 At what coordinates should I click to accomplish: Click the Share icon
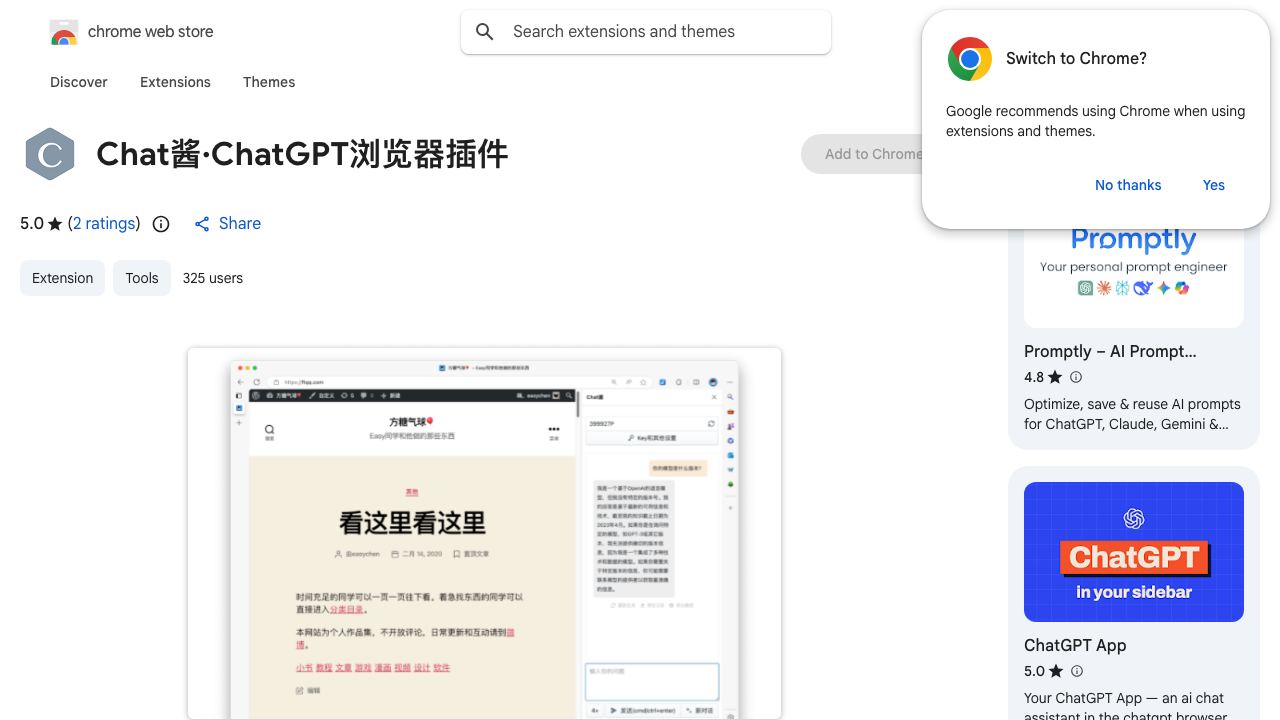[x=202, y=224]
